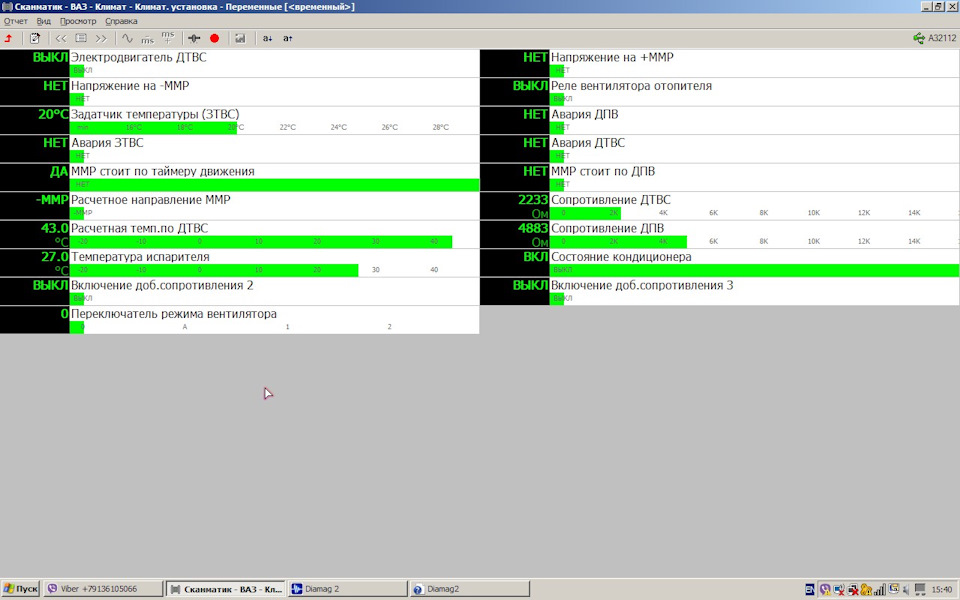The width and height of the screenshot is (960, 600).
Task: Switch to Viber +79136105066 taskbar button
Action: pos(103,589)
